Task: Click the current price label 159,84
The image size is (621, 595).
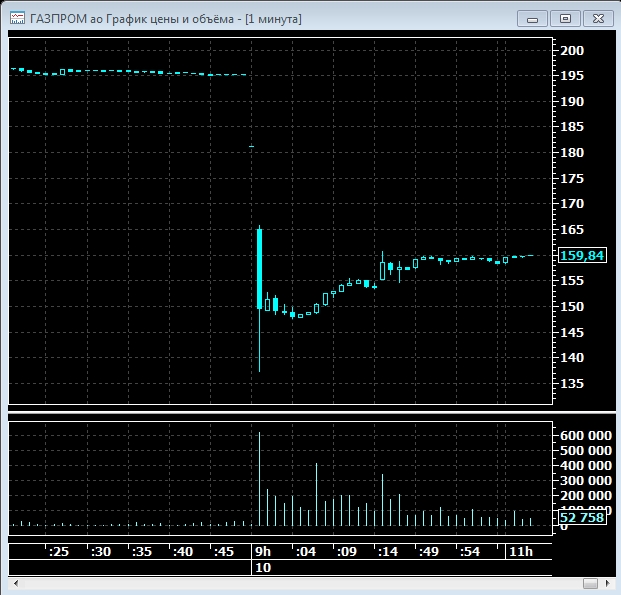Action: pos(581,255)
